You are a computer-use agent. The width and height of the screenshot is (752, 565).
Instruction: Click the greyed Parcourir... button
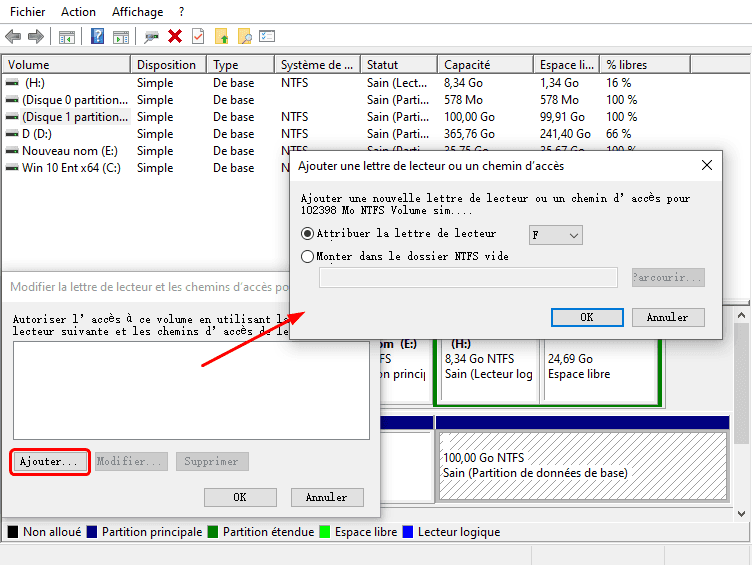point(668,277)
